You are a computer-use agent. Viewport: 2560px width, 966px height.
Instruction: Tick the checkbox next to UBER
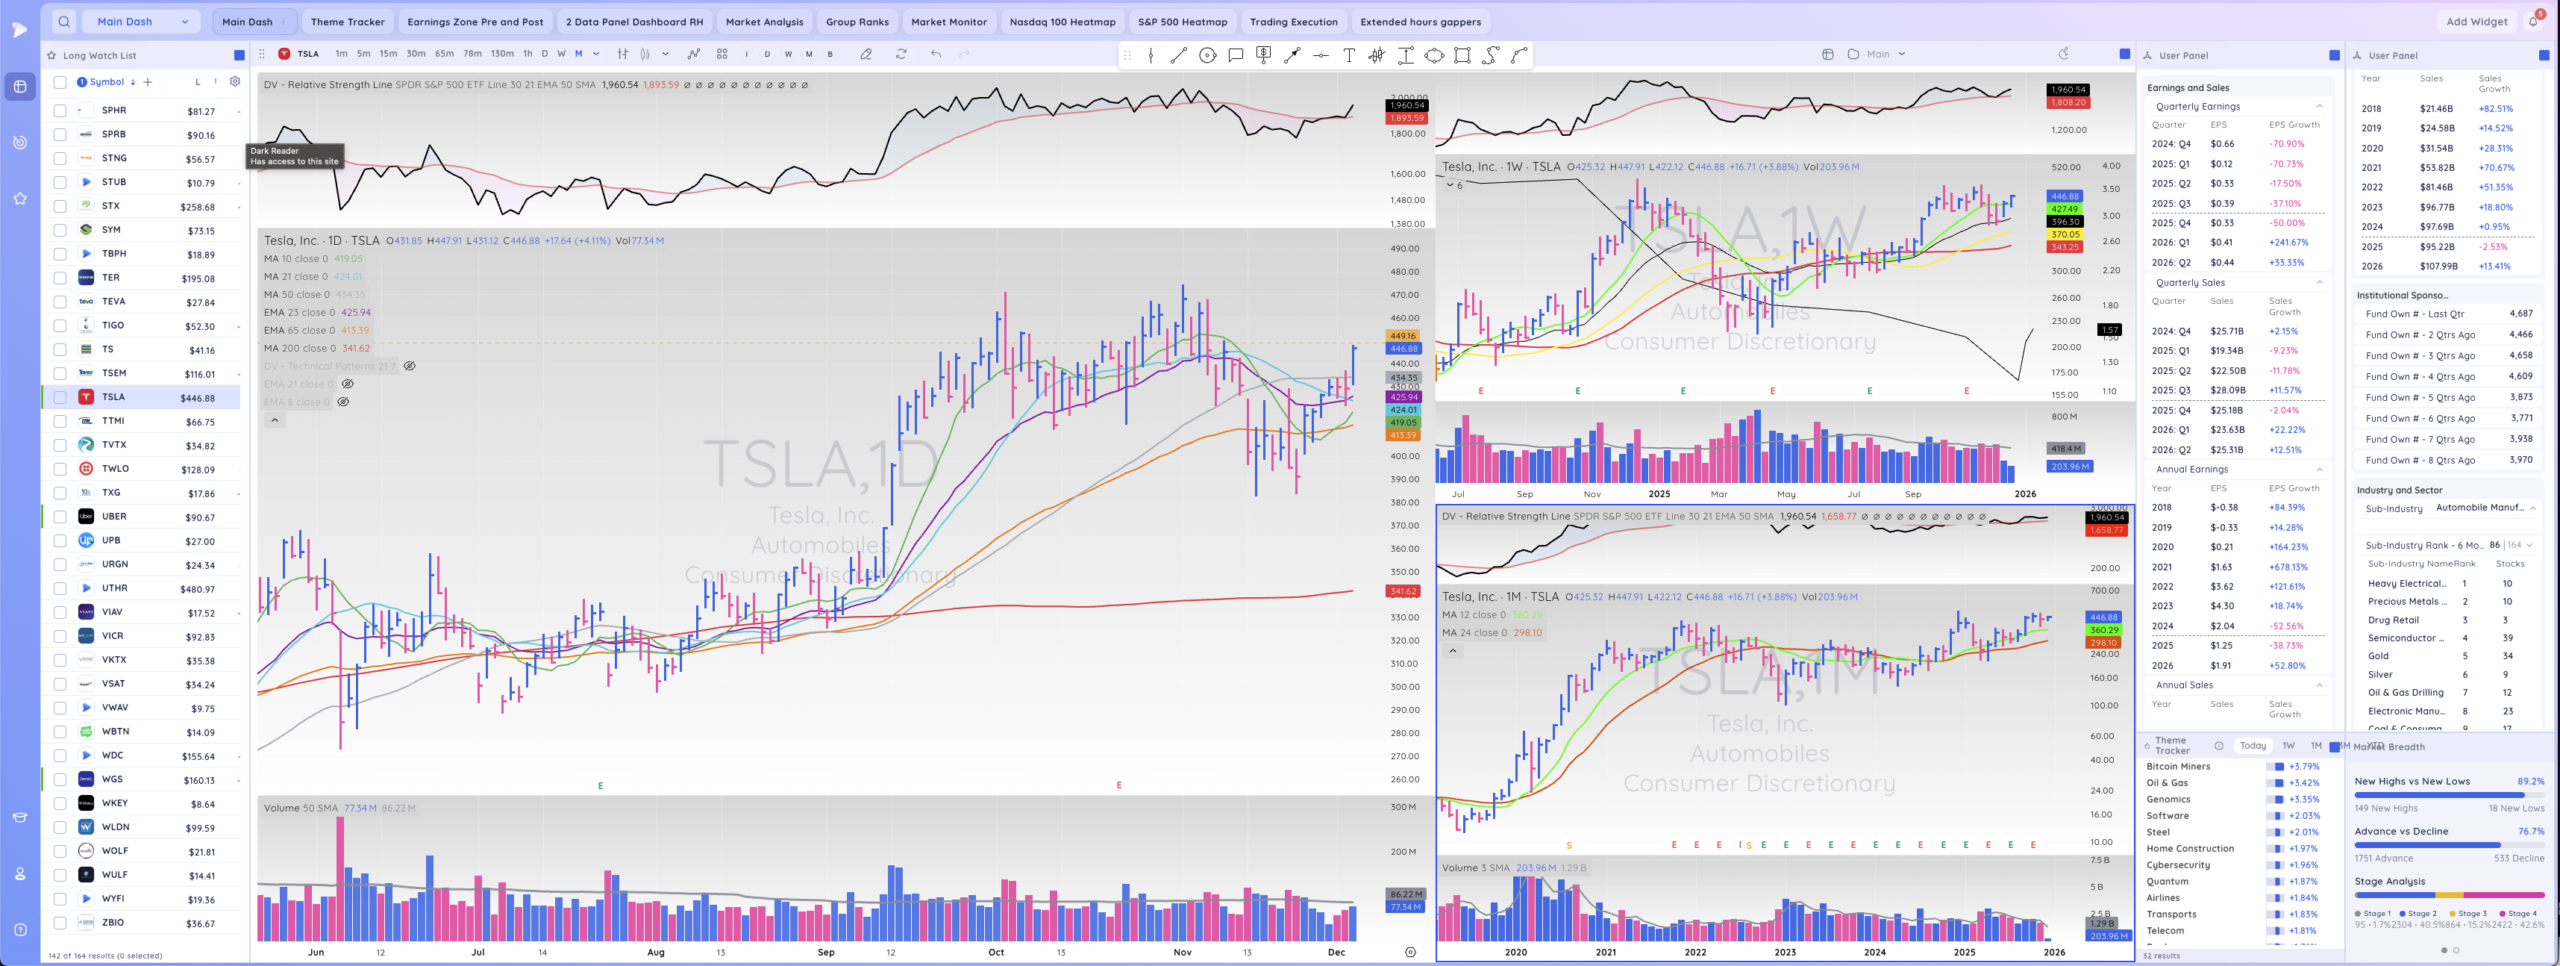[x=60, y=517]
